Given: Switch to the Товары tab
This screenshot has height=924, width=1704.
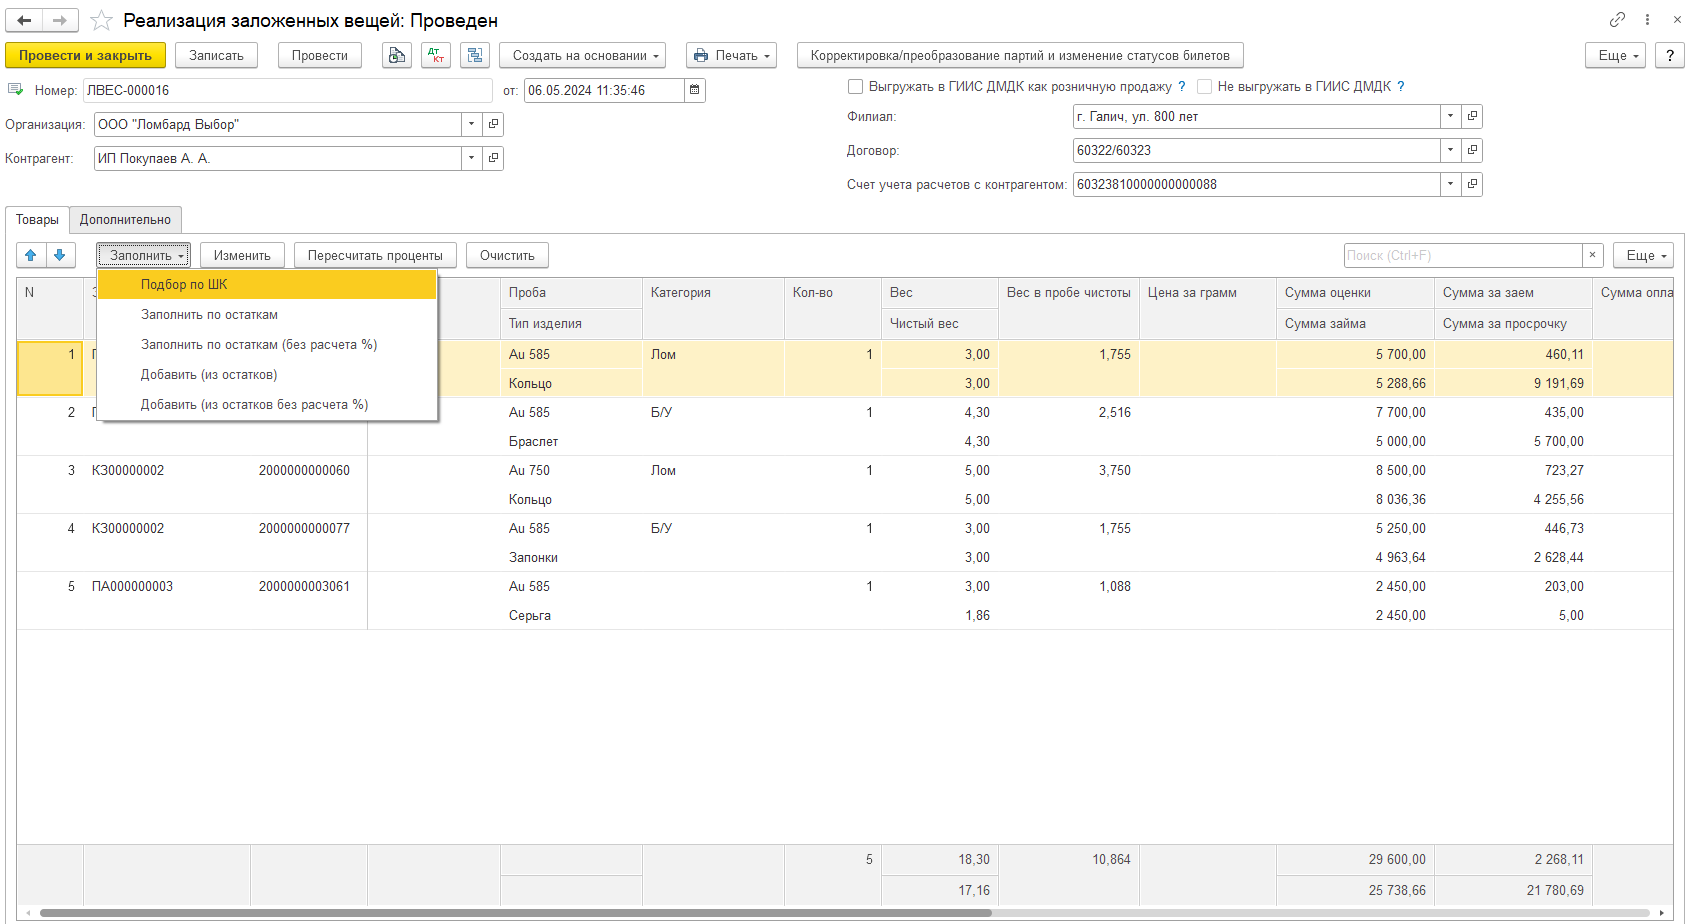Looking at the screenshot, I should coord(37,219).
